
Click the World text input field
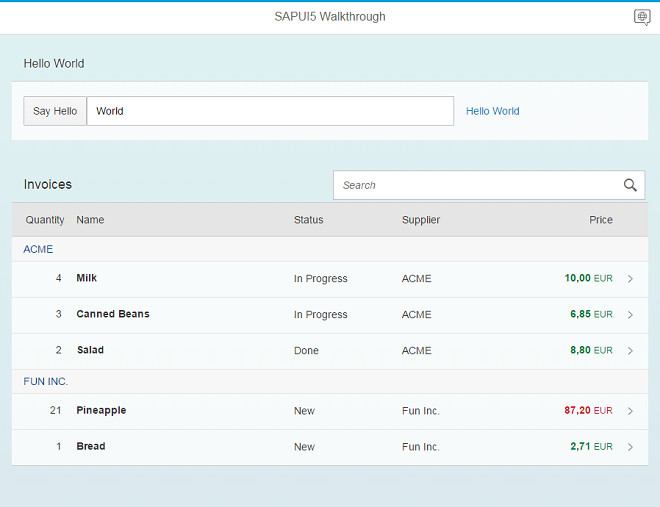tap(270, 111)
